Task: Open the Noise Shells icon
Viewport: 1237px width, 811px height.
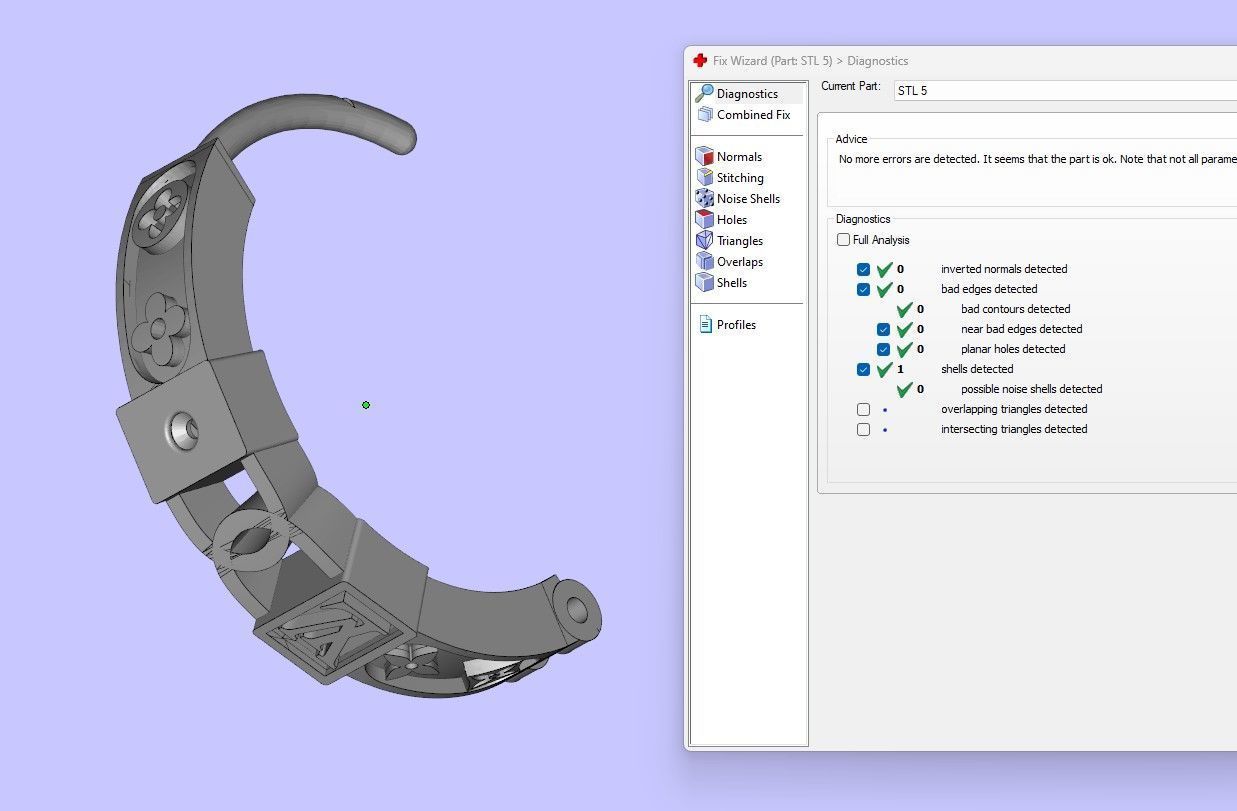Action: pos(704,198)
